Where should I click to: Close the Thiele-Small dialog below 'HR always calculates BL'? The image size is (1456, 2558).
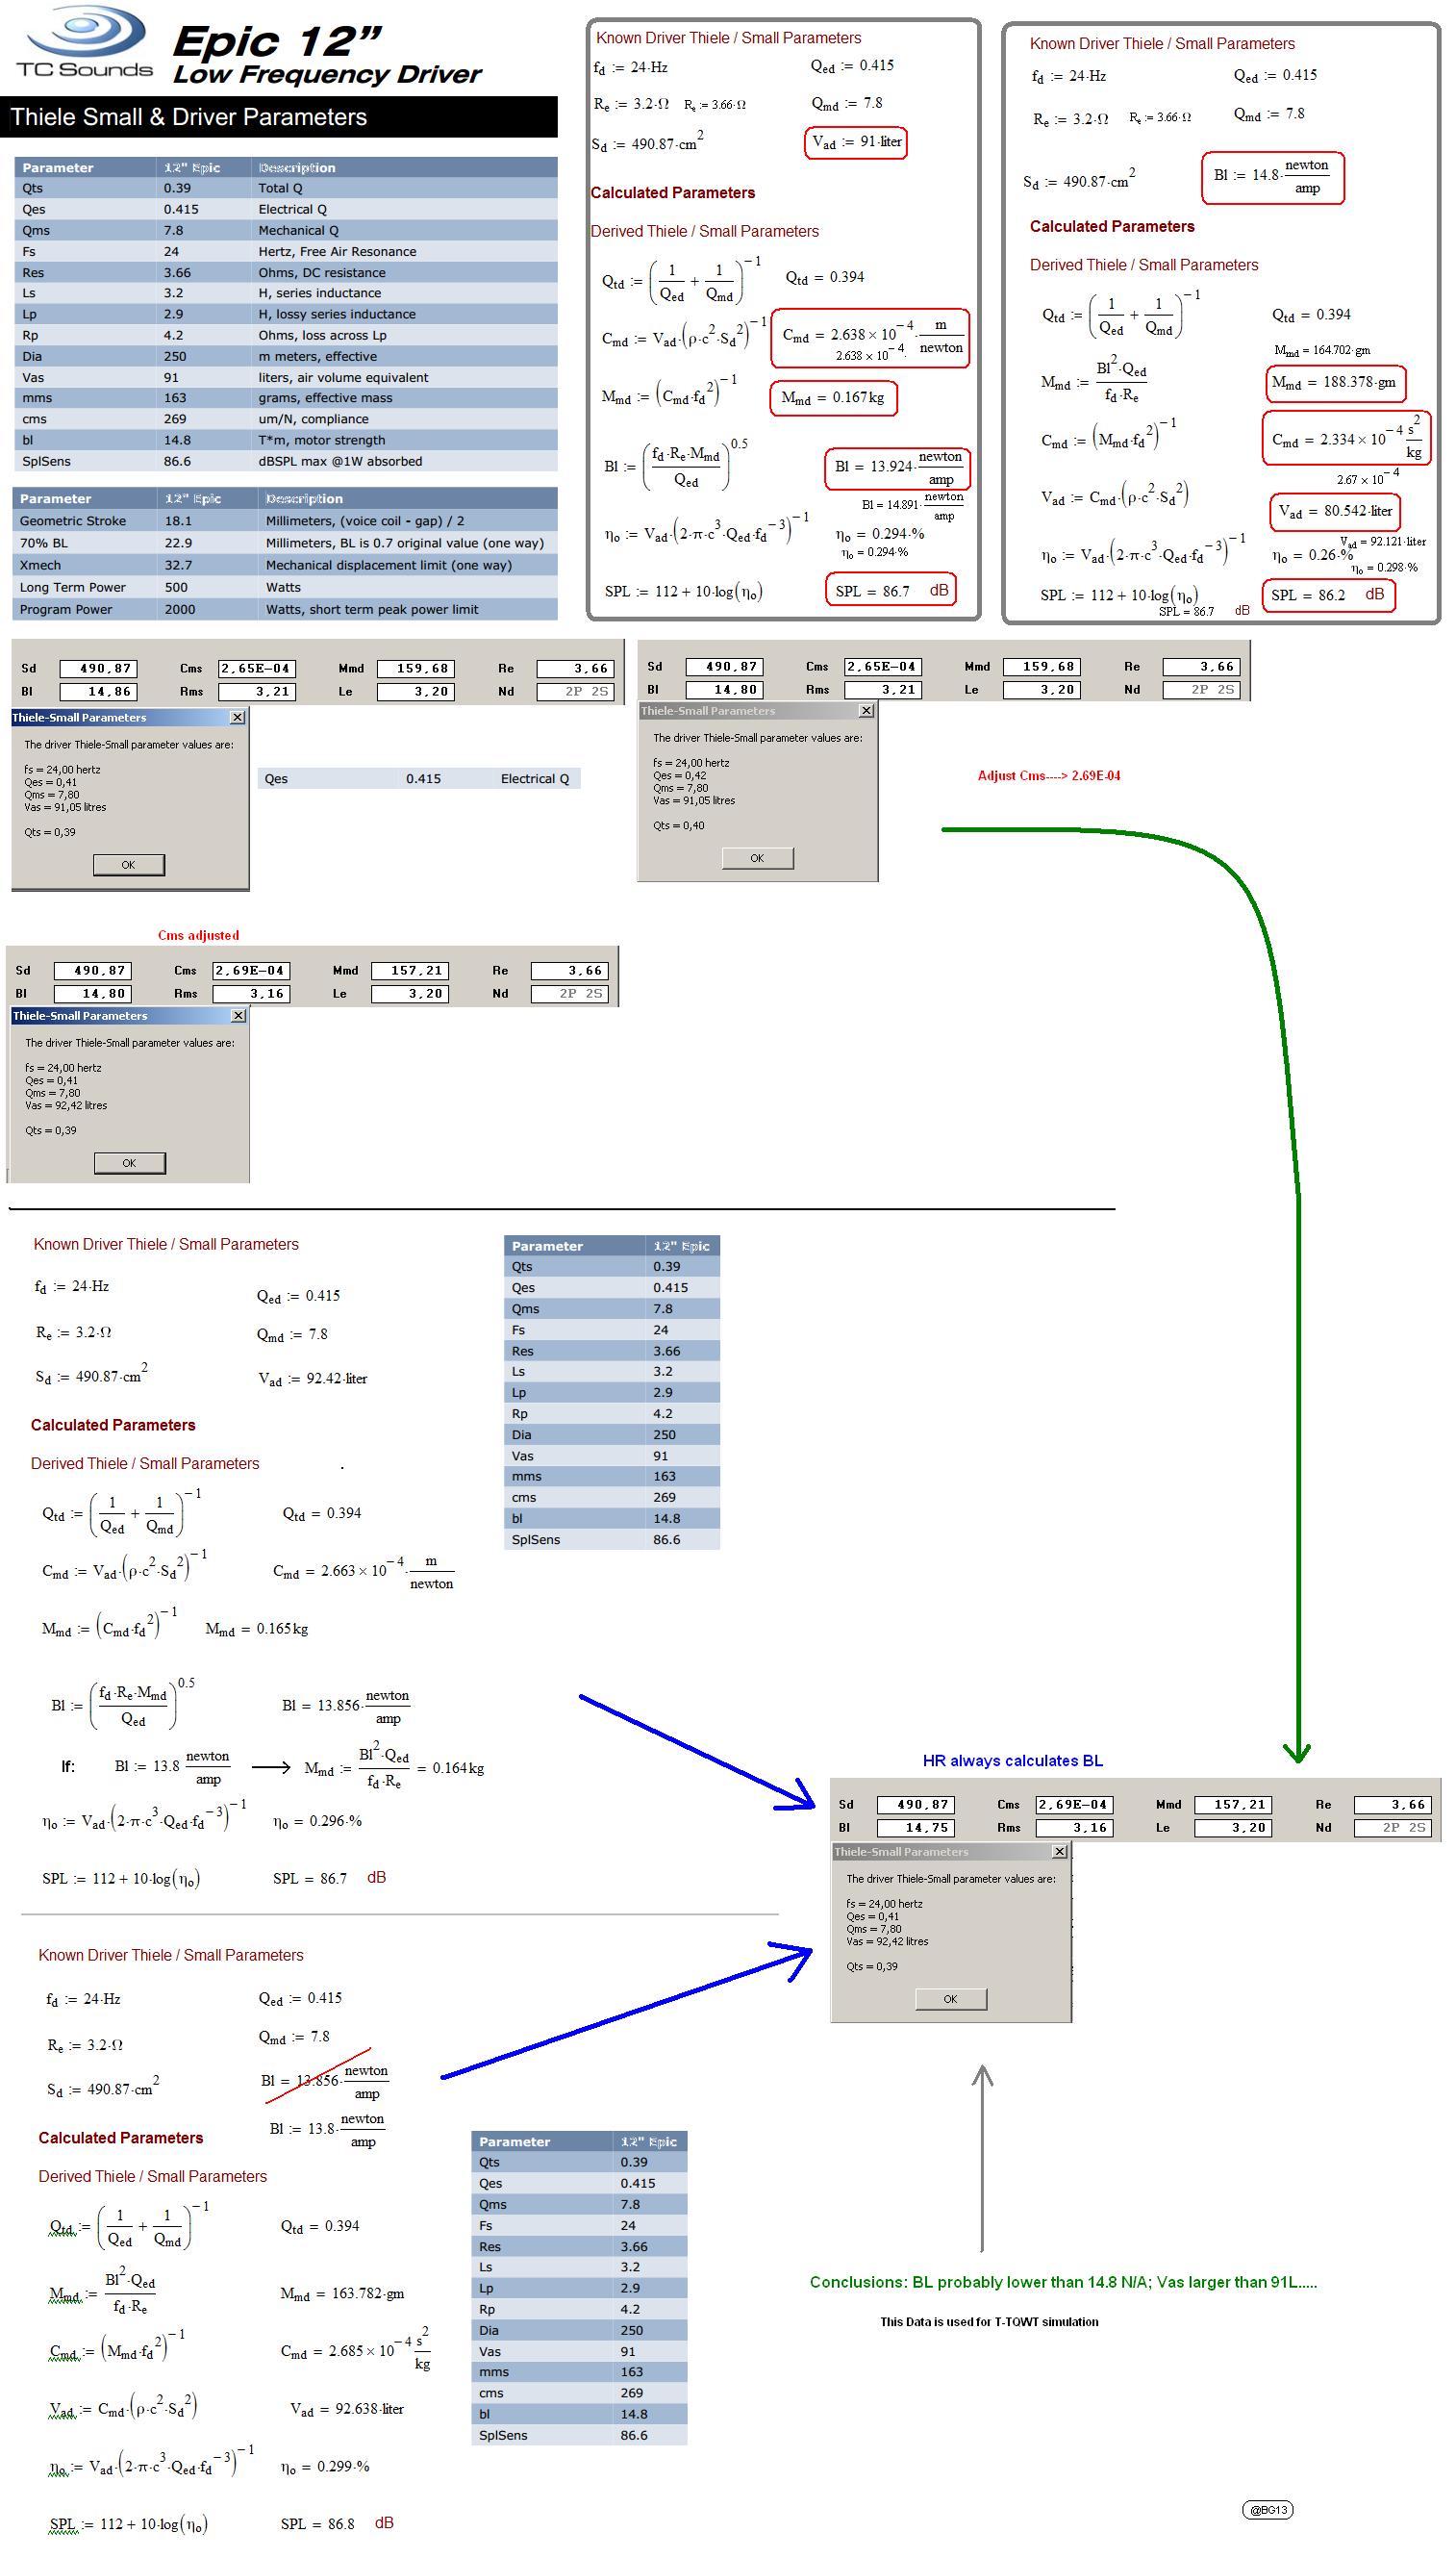(1060, 1851)
